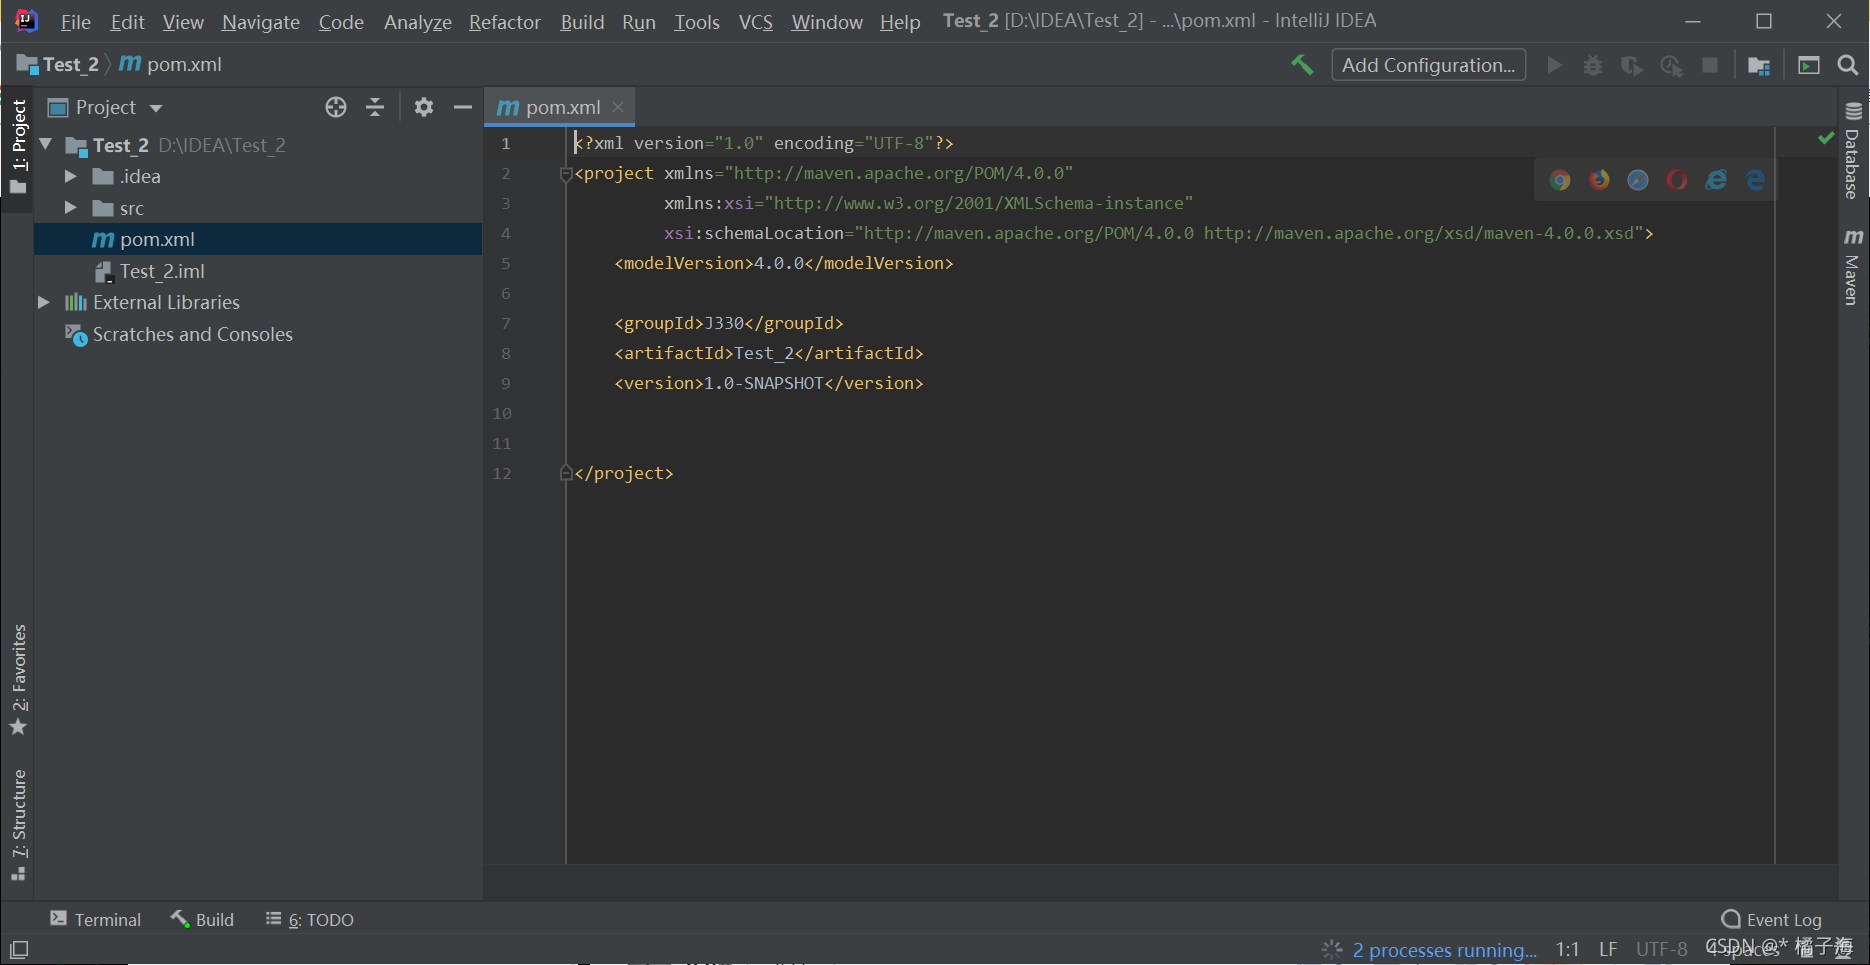This screenshot has height=965, width=1870.
Task: Expand the src folder
Action: (70, 208)
